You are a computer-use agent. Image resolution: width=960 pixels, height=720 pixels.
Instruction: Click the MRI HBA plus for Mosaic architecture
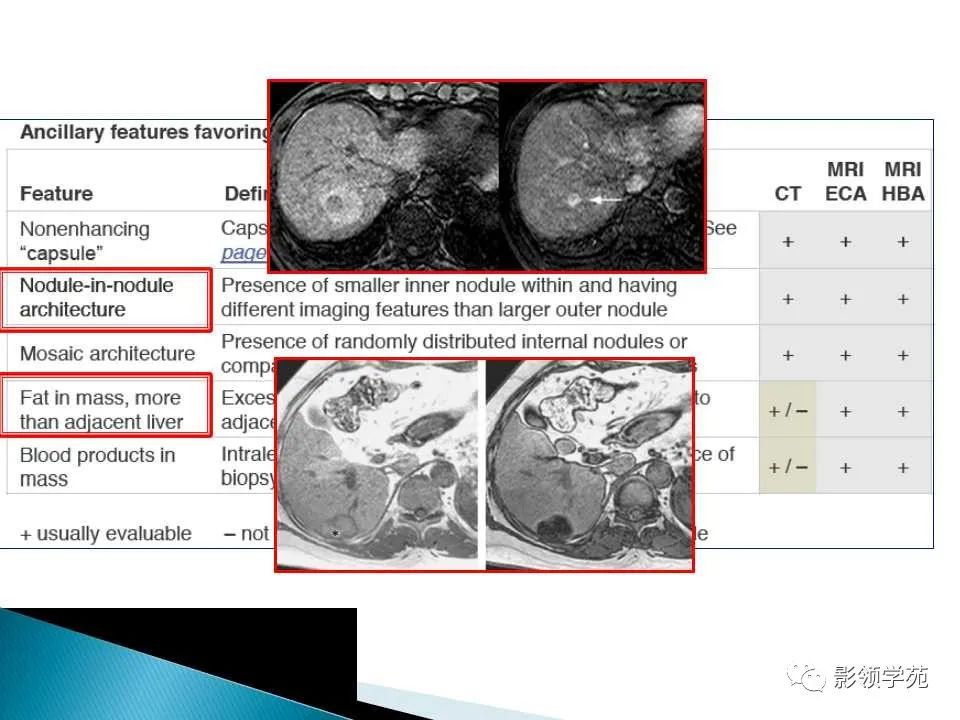point(903,355)
